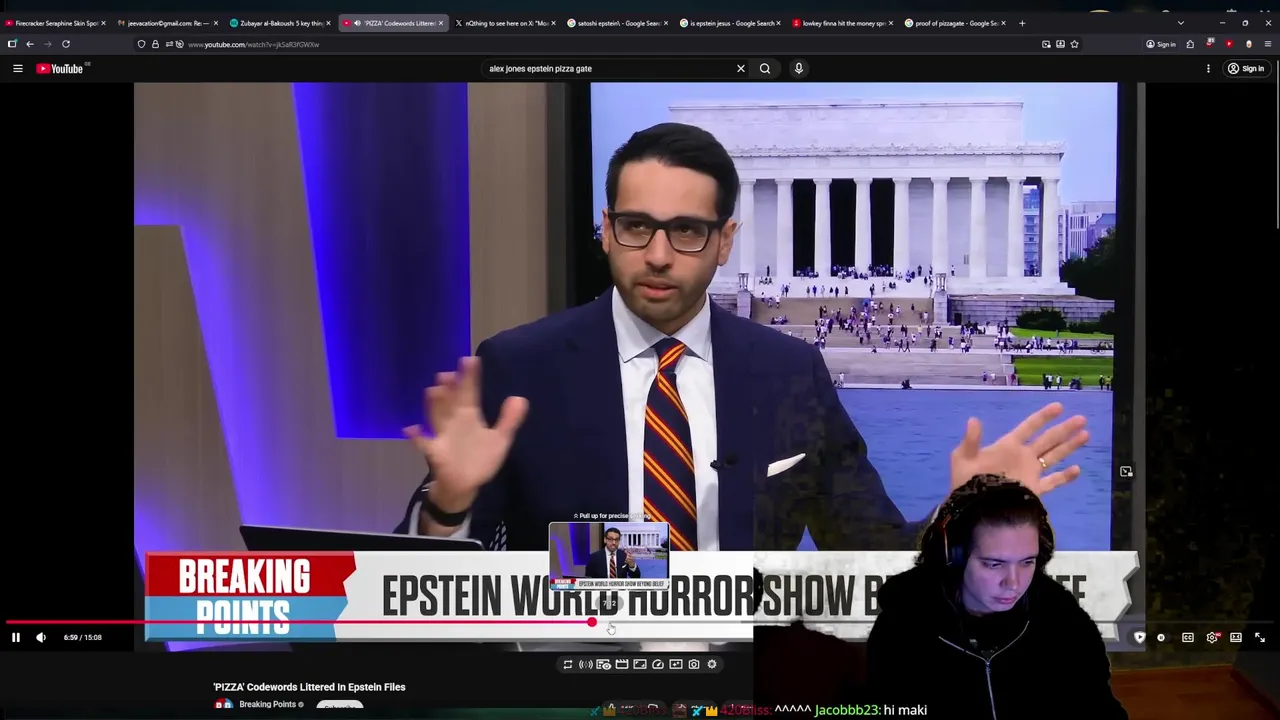Open the Firecracker Seraphine Skin tab

(55, 23)
